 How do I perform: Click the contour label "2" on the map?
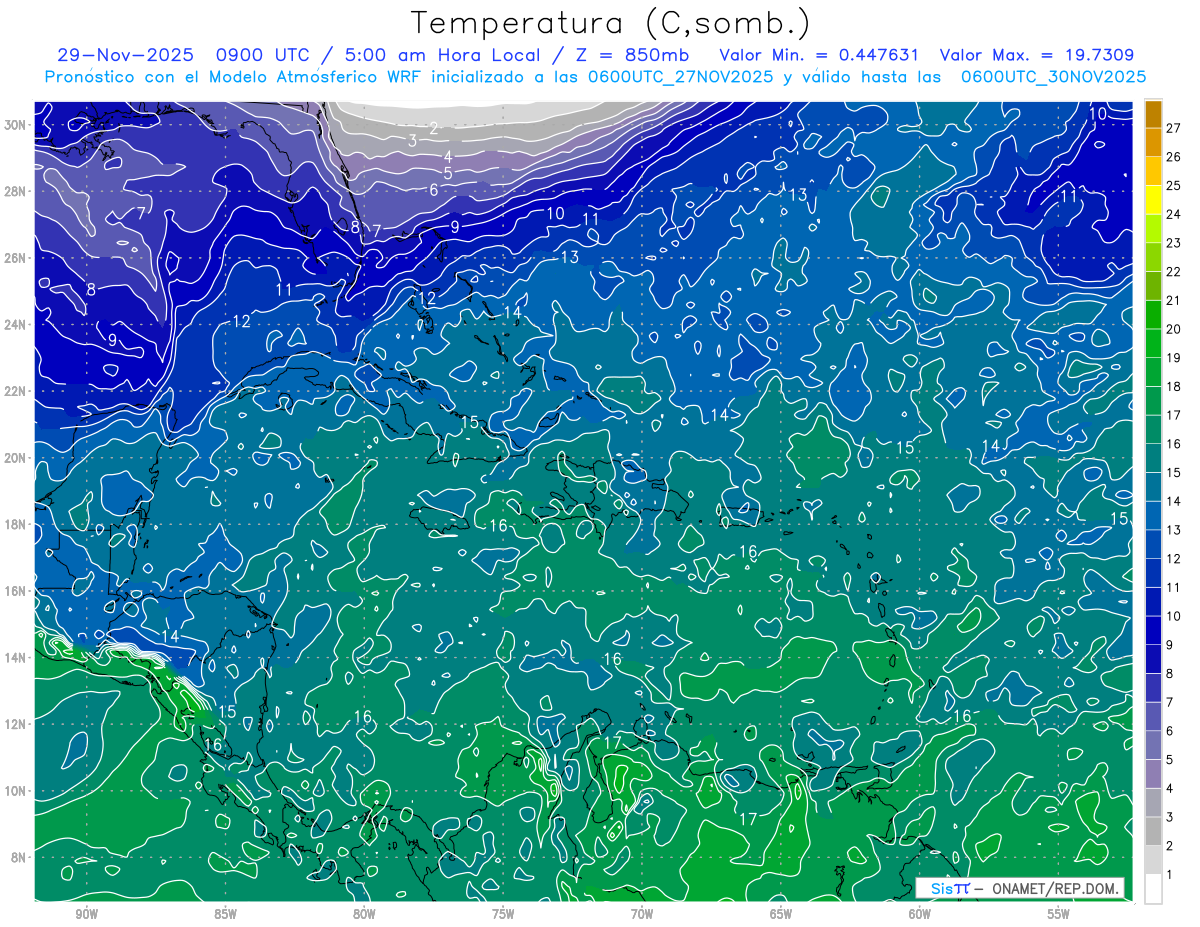tap(434, 128)
